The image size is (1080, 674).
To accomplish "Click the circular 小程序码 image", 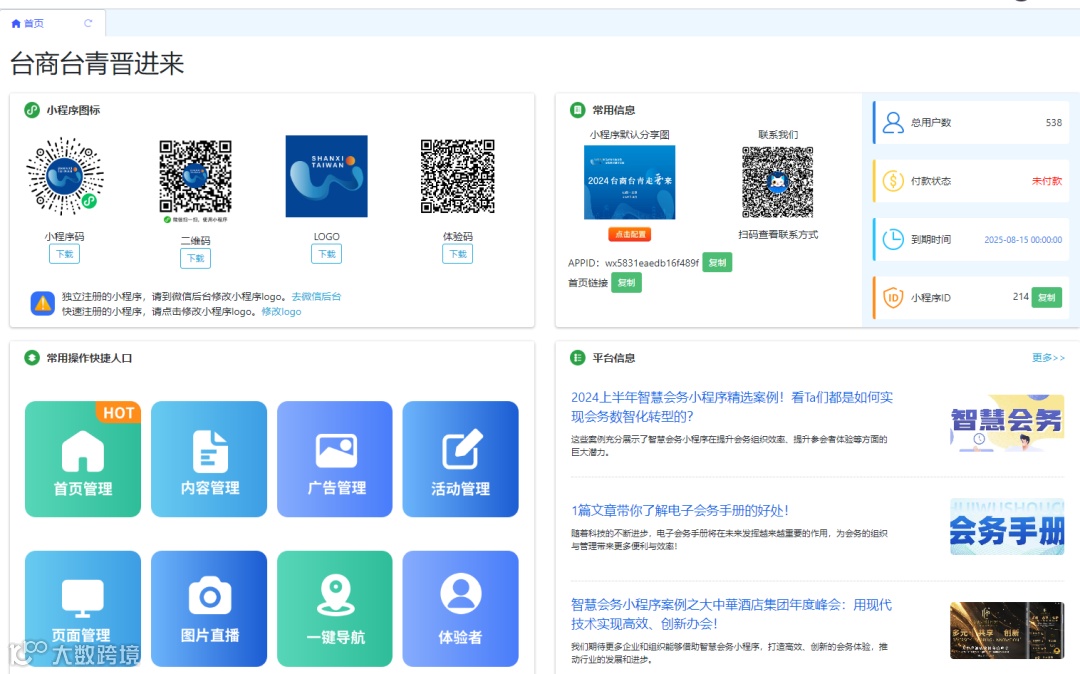I will tap(65, 176).
